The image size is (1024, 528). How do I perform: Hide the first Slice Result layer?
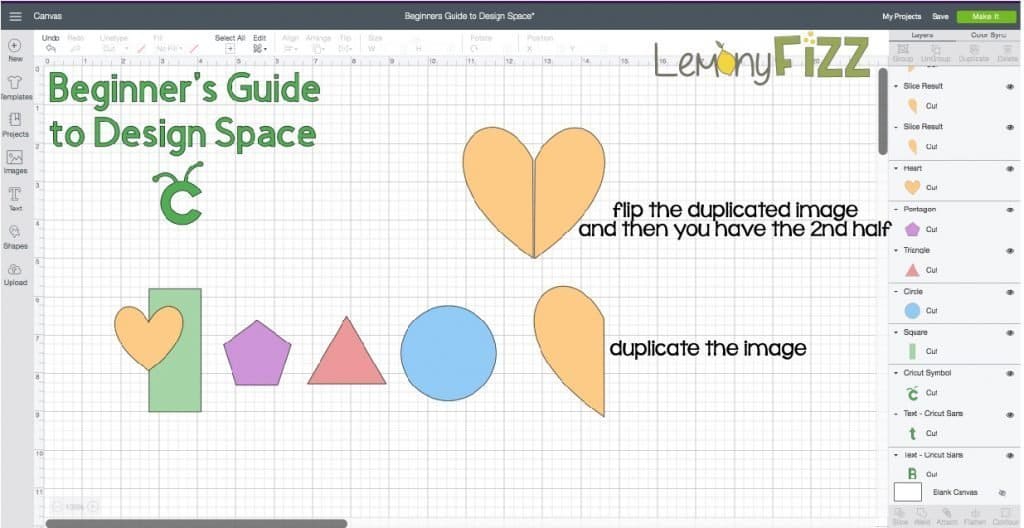point(1010,86)
